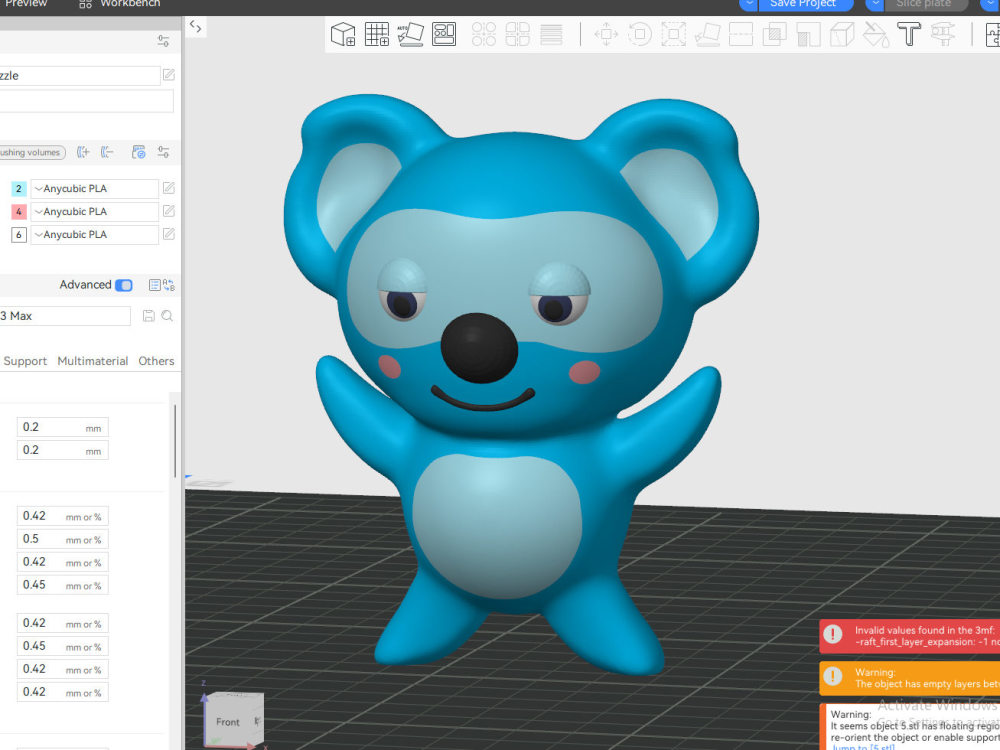Image resolution: width=1000 pixels, height=750 pixels.
Task: Open the nozzle printer preset dropdown
Action: (x=79, y=75)
